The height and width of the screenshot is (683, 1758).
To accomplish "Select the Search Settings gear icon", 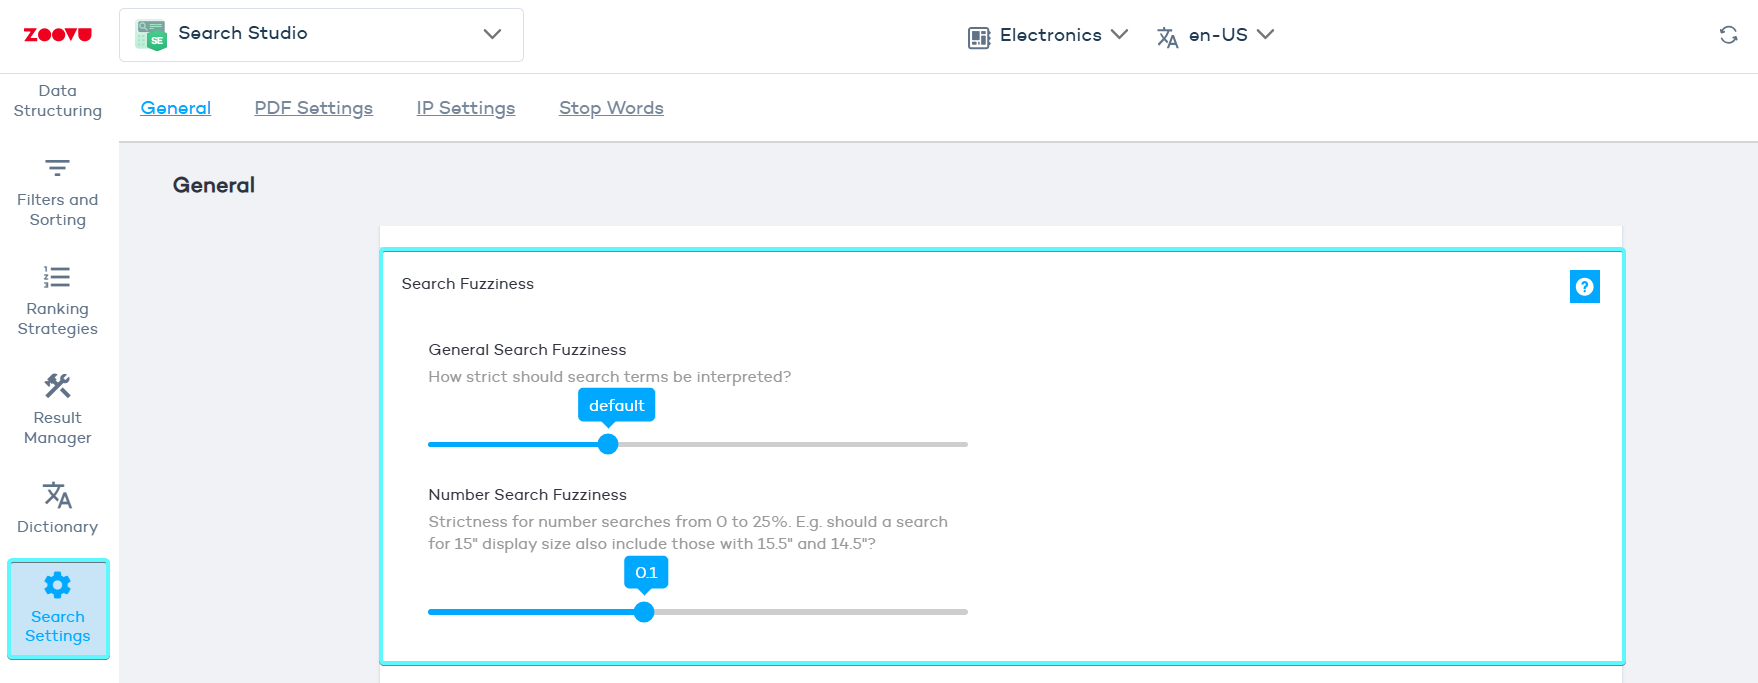I will pos(57,585).
